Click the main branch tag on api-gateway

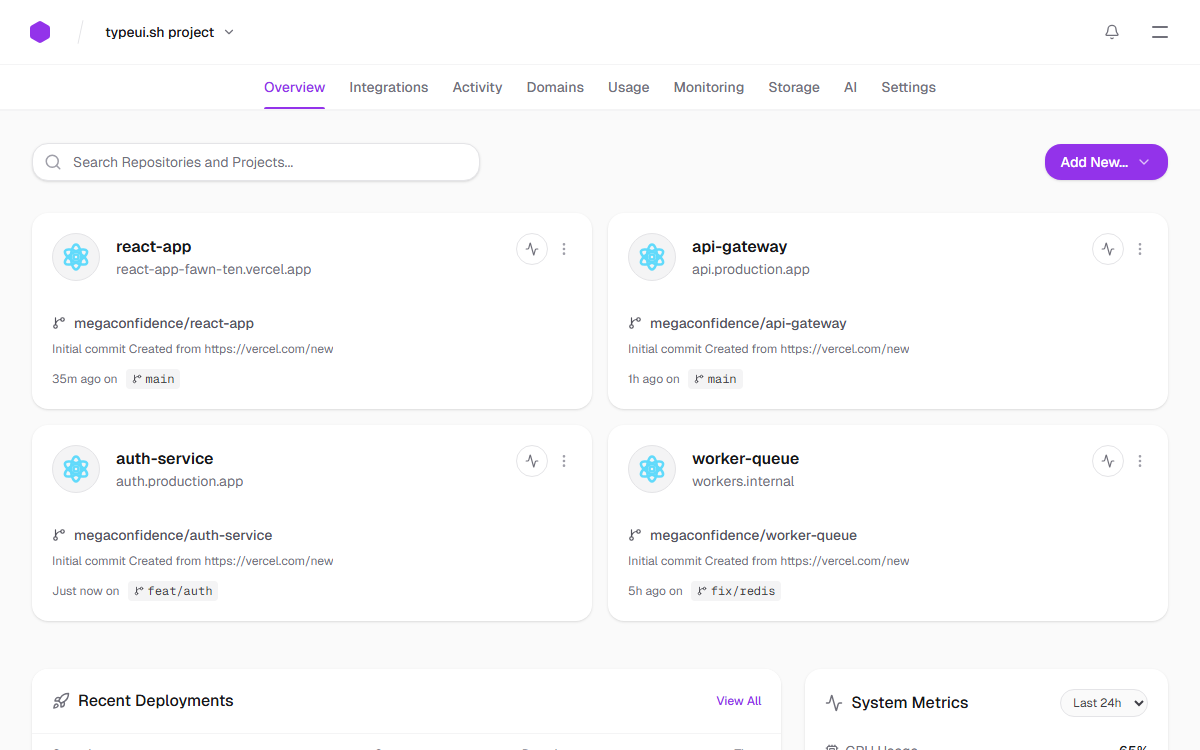coord(715,379)
